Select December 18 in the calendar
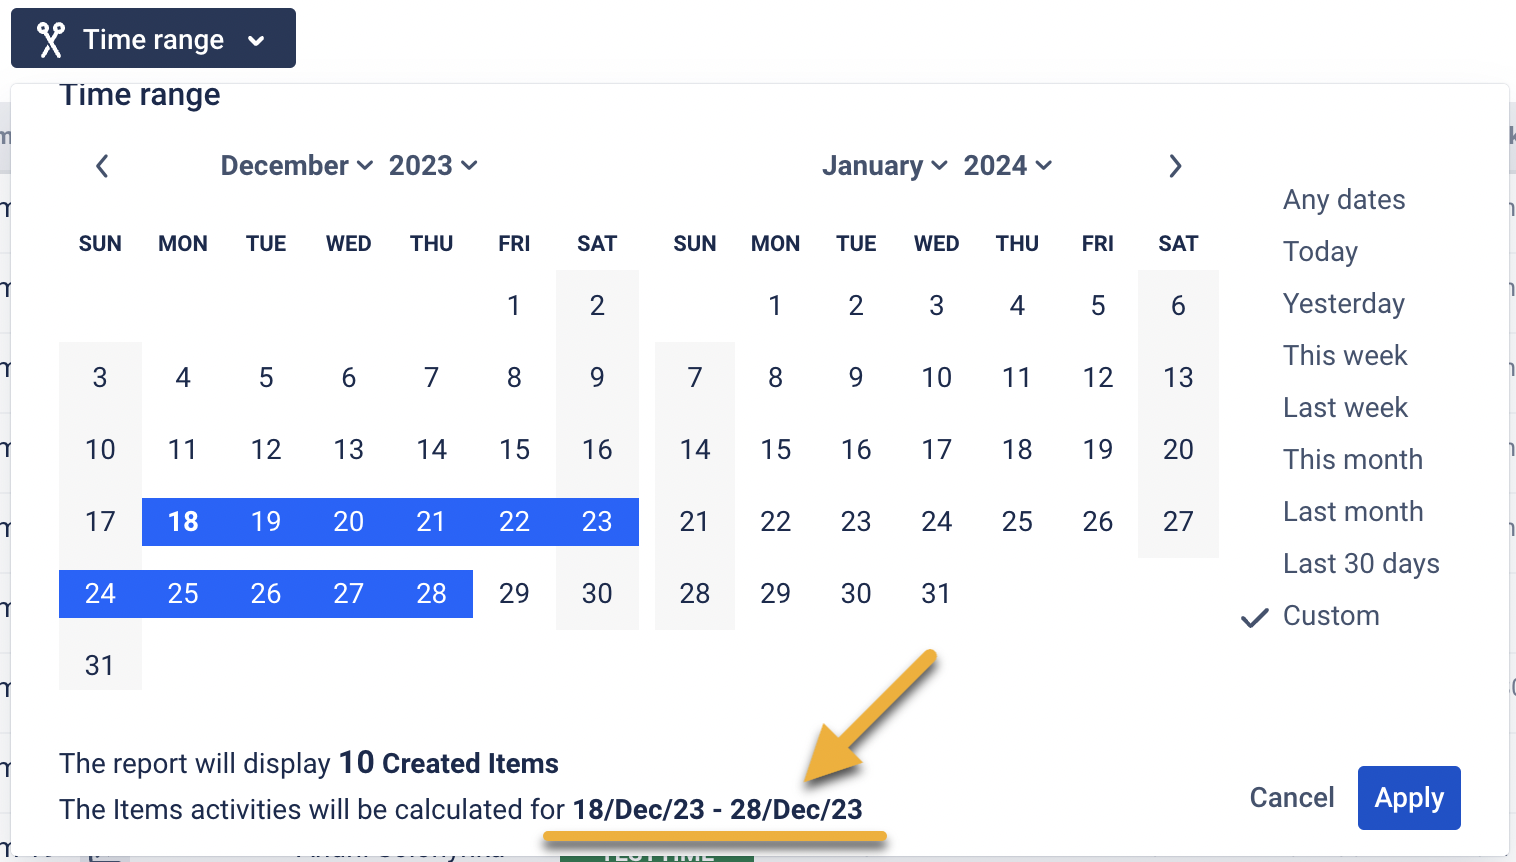This screenshot has height=862, width=1516. click(183, 522)
